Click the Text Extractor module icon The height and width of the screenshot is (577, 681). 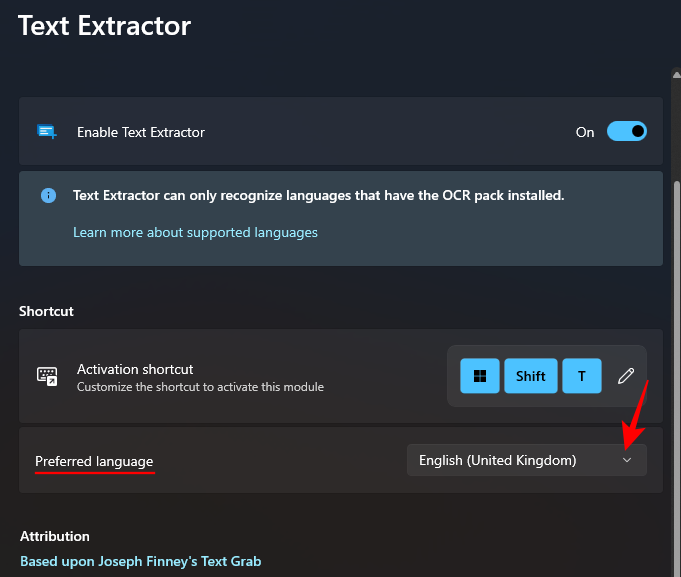[x=46, y=132]
